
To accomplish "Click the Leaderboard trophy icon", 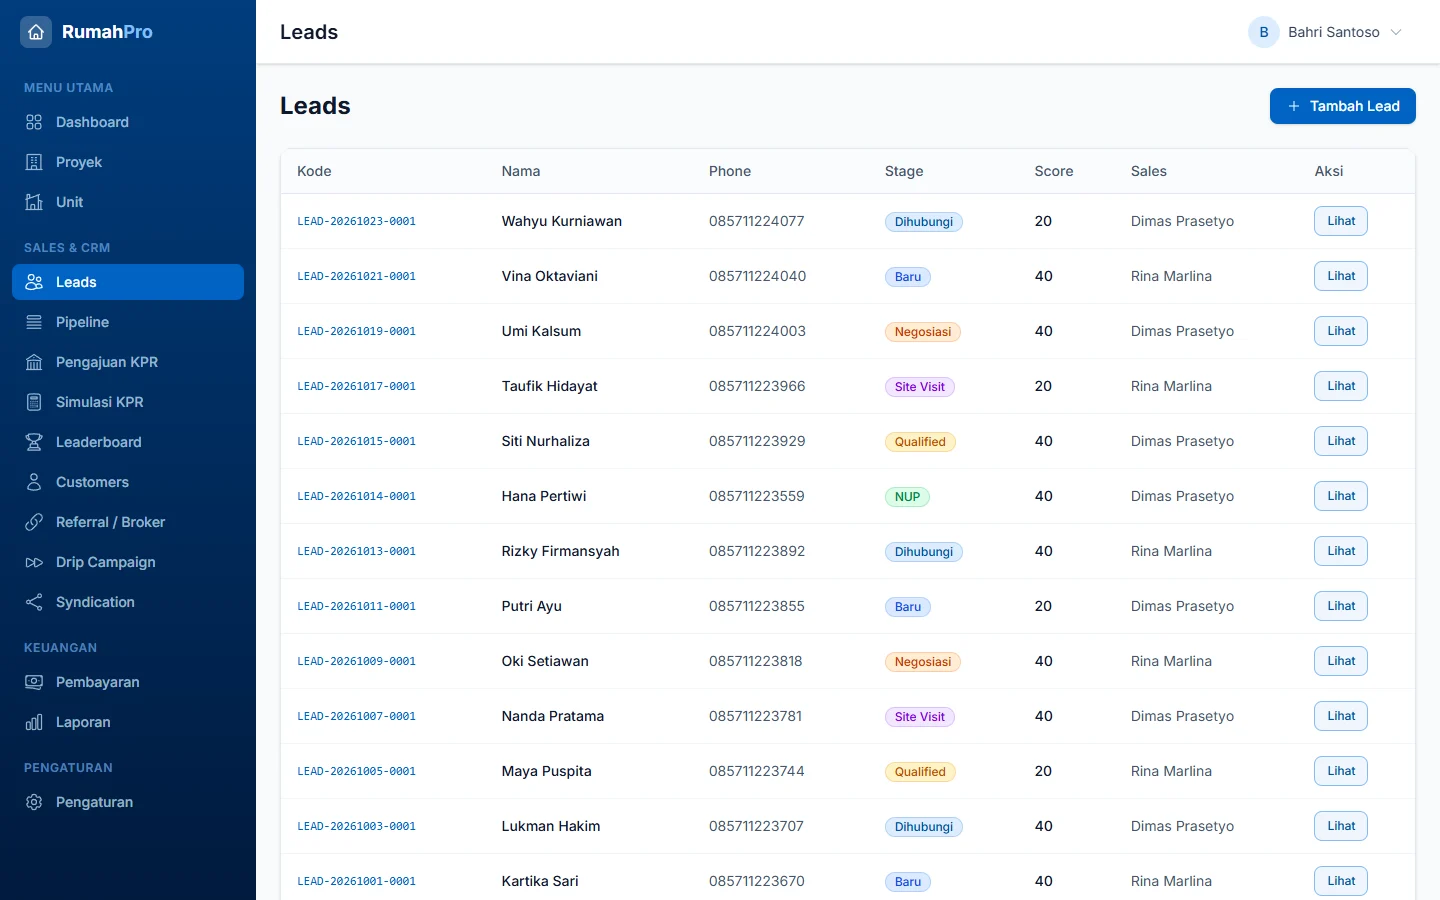I will click(34, 442).
